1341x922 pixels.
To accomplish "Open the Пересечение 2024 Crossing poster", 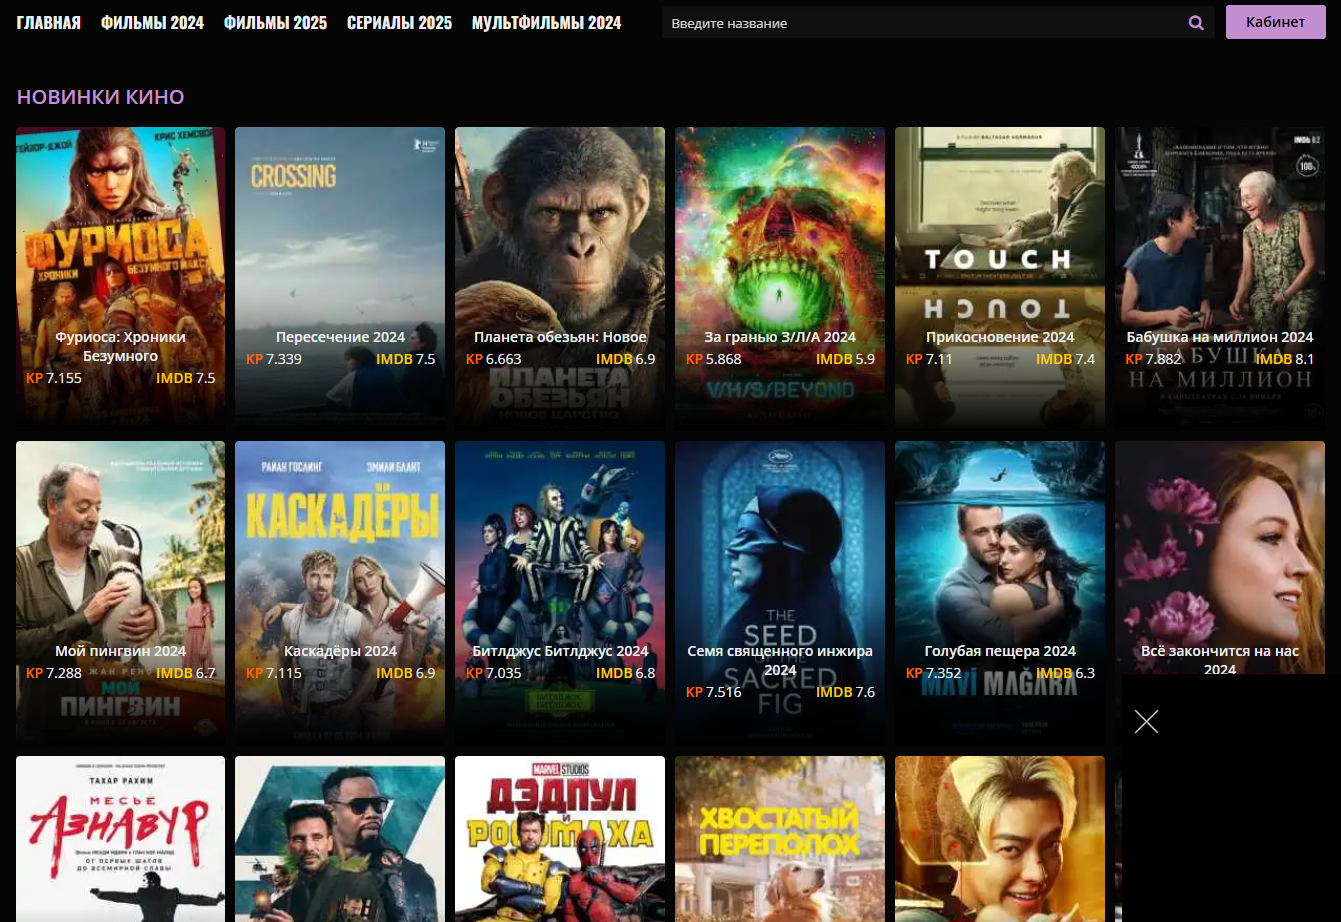I will [x=340, y=278].
